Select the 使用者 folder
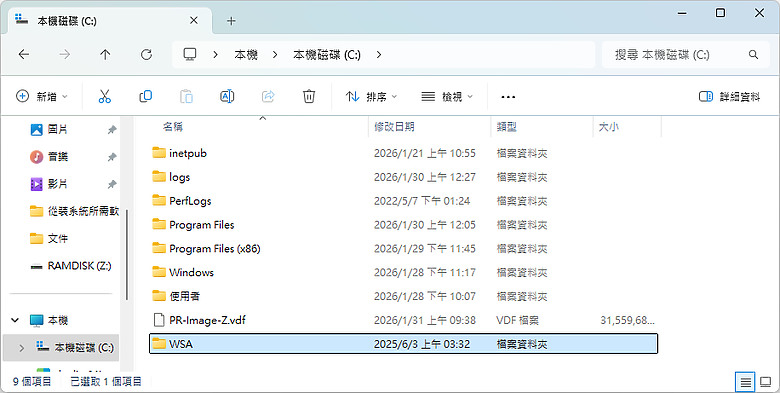 tap(404, 296)
